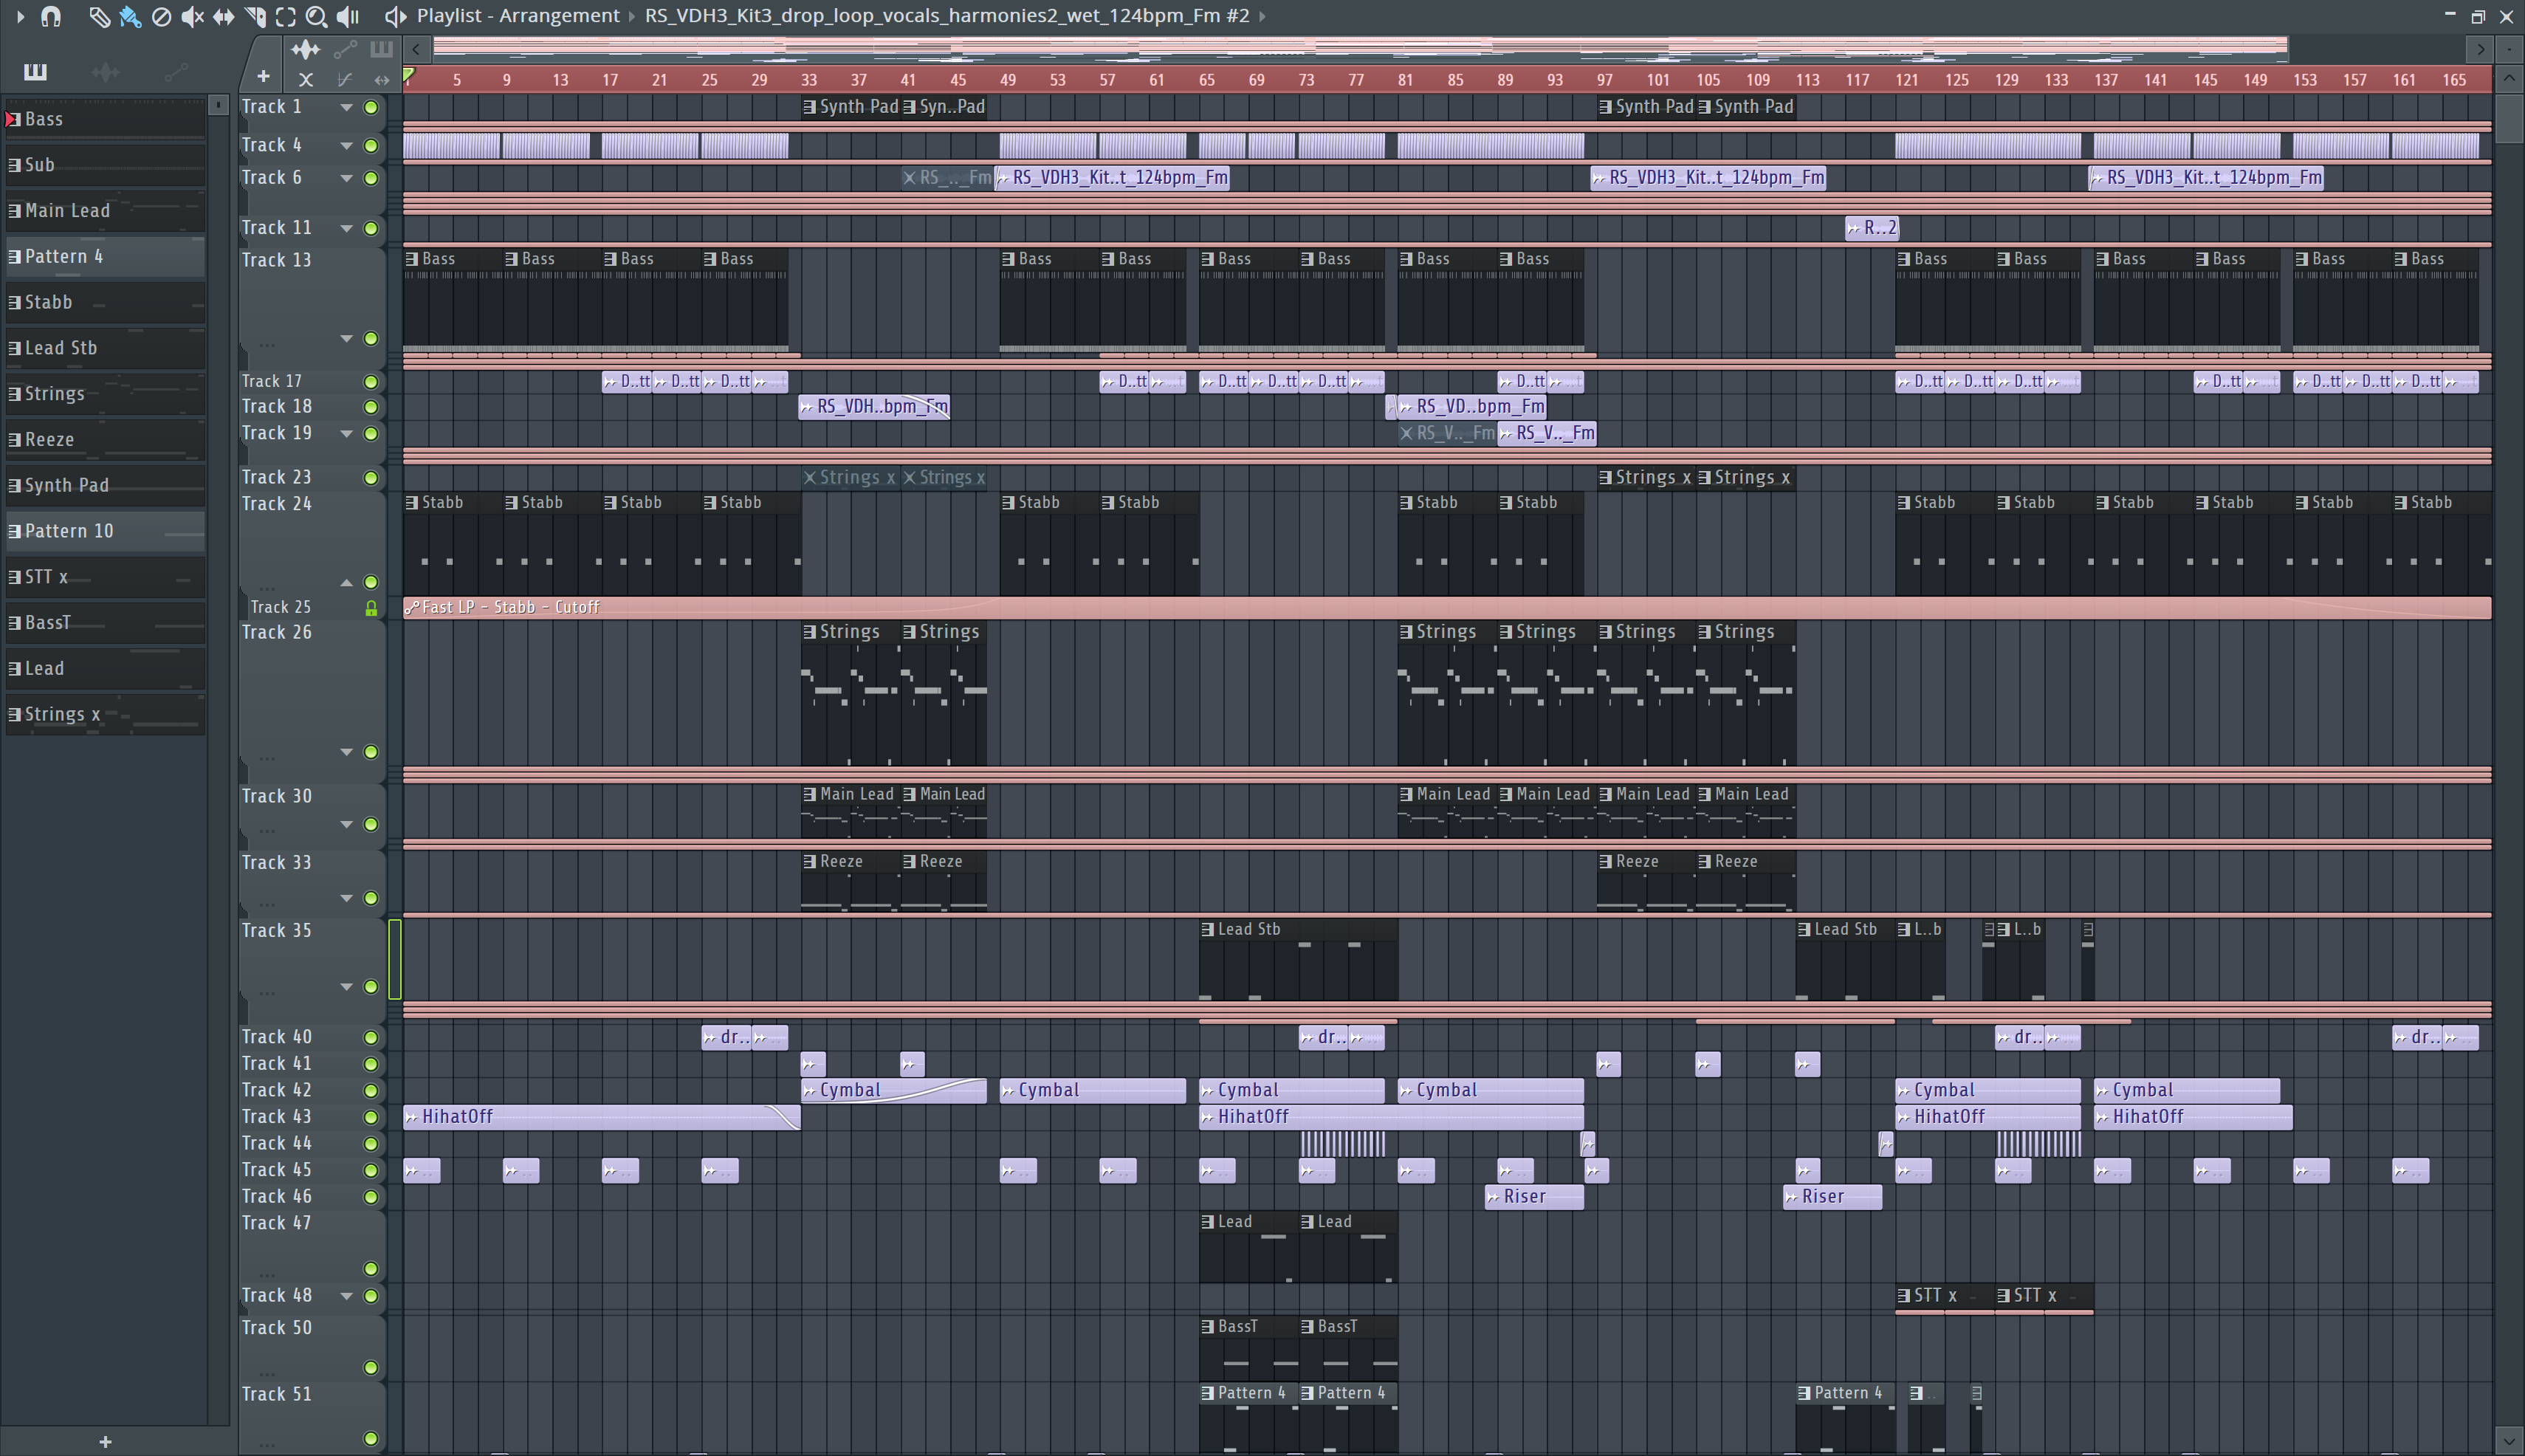
Task: Show patterns in the picker panel
Action: pyautogui.click(x=35, y=71)
